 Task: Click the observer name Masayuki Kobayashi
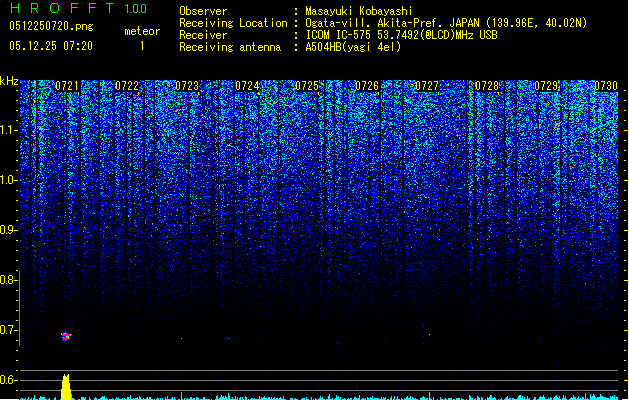tap(359, 11)
